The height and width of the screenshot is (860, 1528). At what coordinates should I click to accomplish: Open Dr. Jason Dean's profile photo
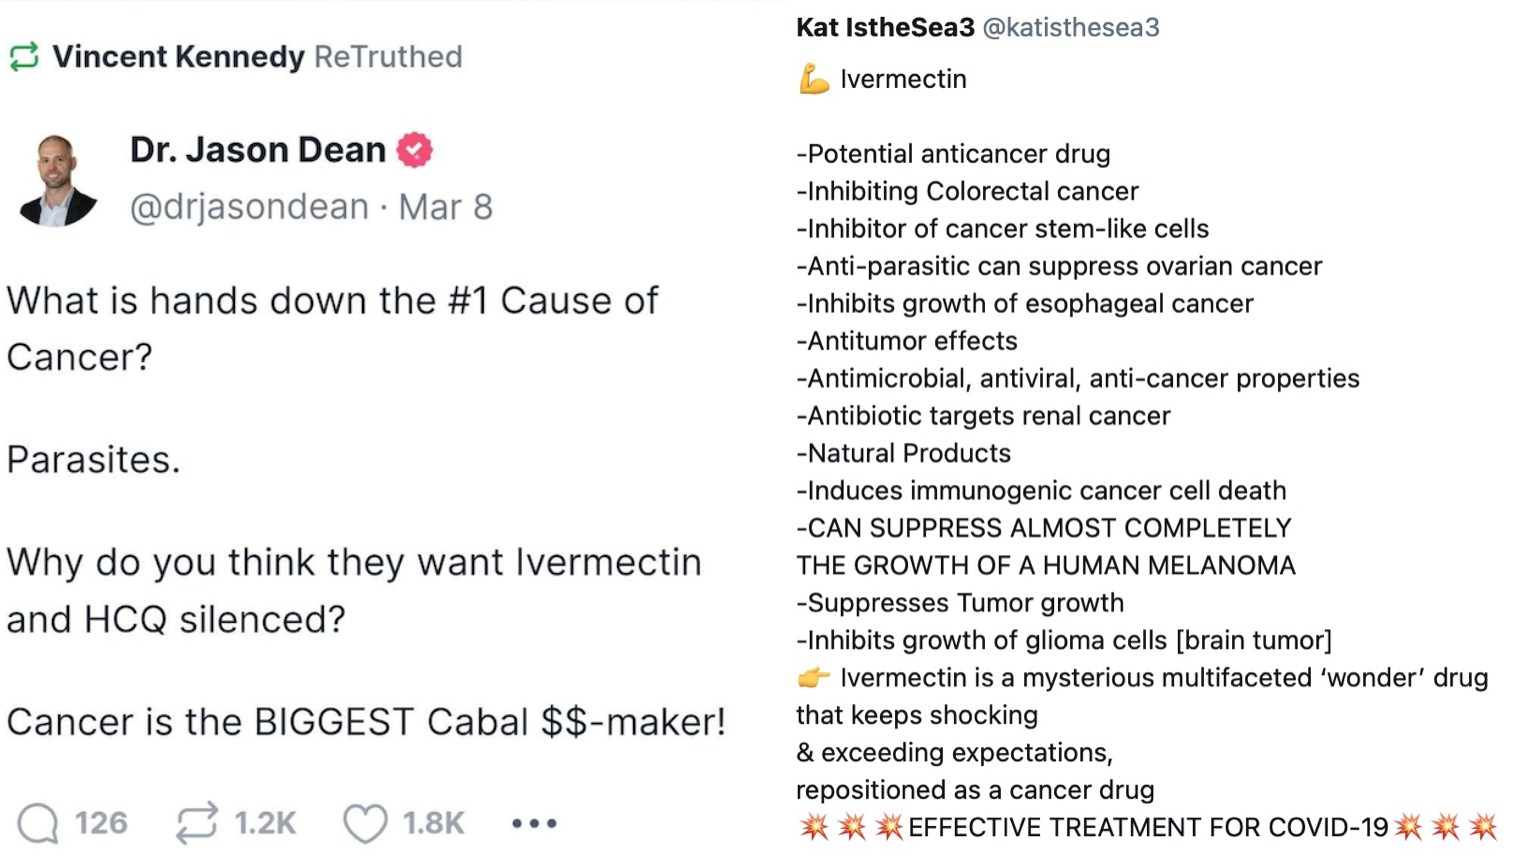click(56, 180)
